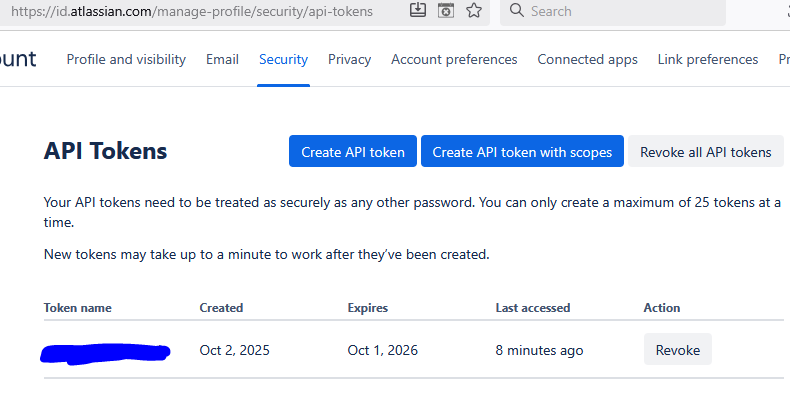Revoke the token created Oct 2, 2025
Viewport: 790px width, 408px height.
(677, 350)
